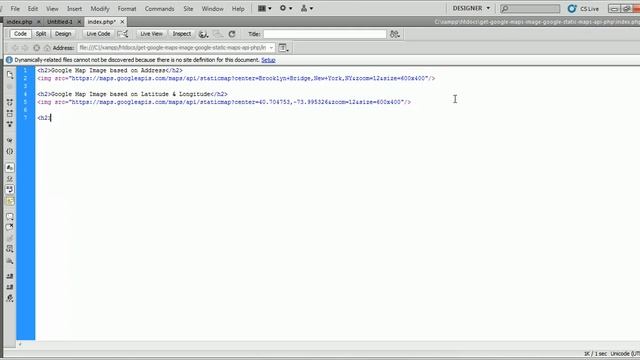The height and width of the screenshot is (360, 640).
Task: Toggle Word Wrap in coding toolbar
Action: tap(10, 190)
